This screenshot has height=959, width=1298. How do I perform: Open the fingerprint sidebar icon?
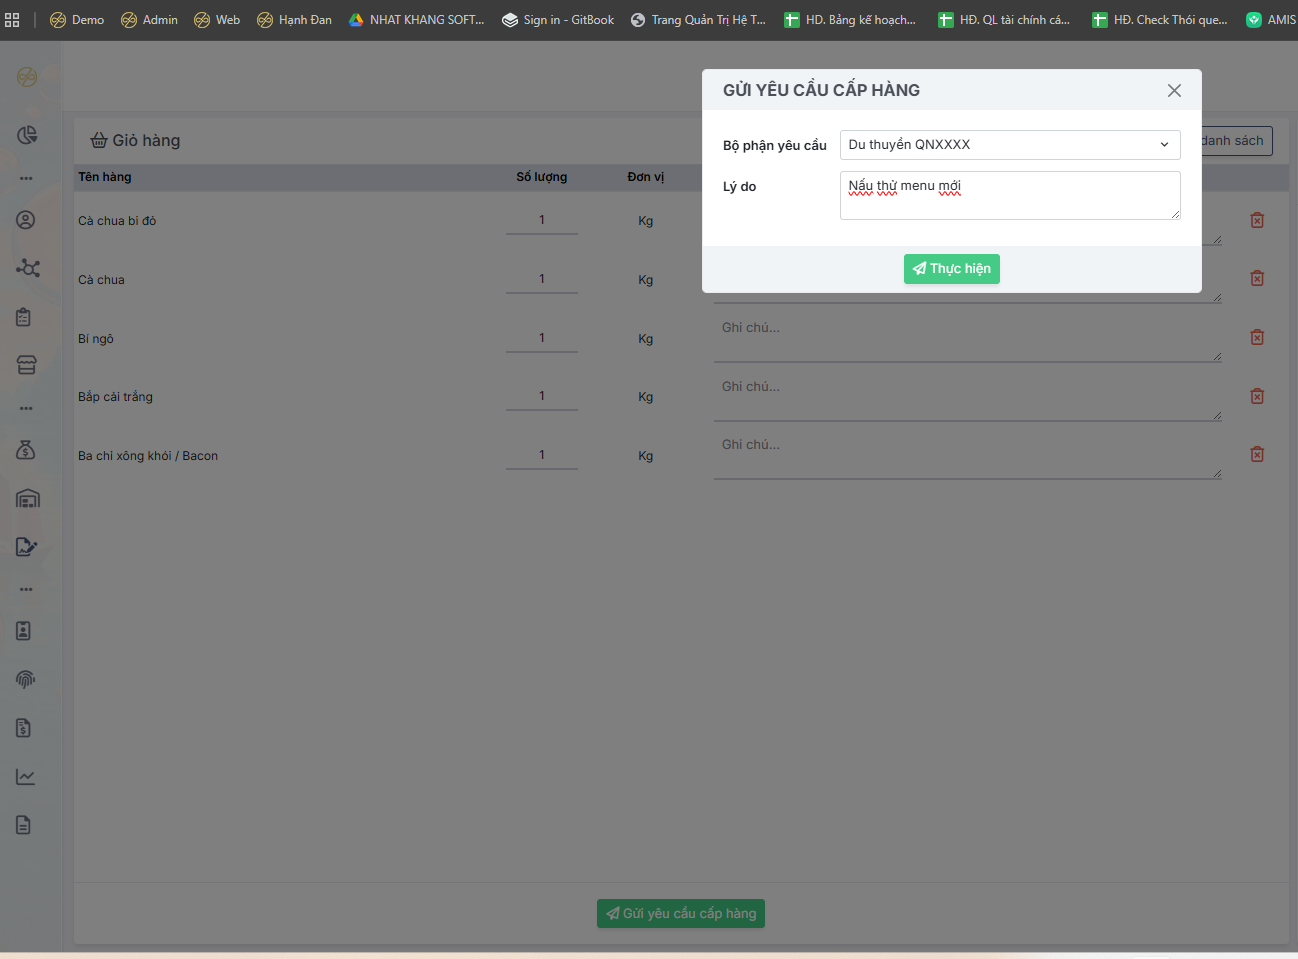pyautogui.click(x=26, y=680)
